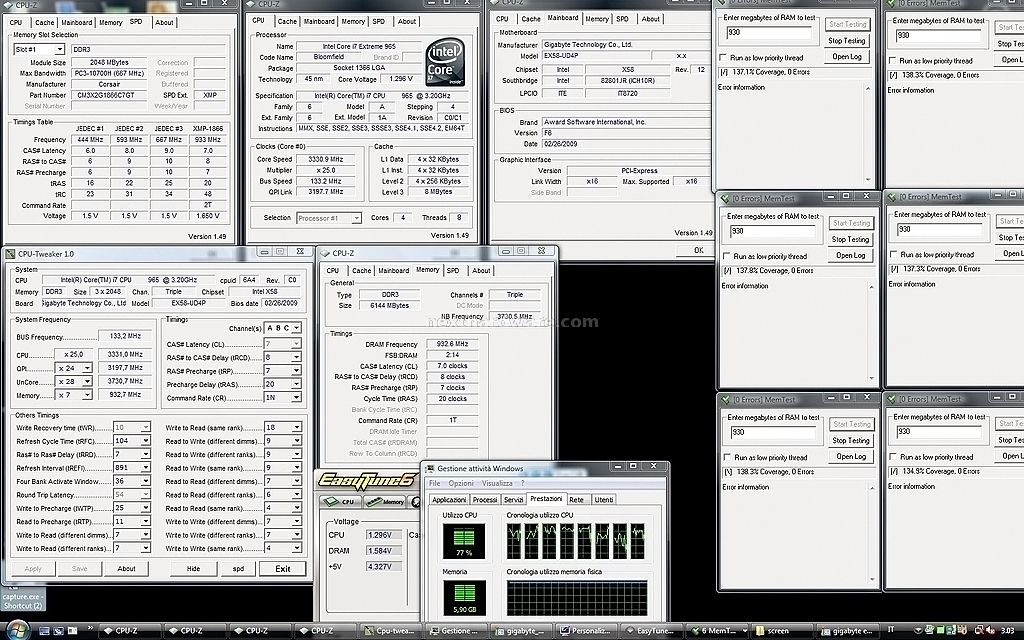Click the Task Manager title bar icon
1024x640 pixels.
(x=430, y=468)
